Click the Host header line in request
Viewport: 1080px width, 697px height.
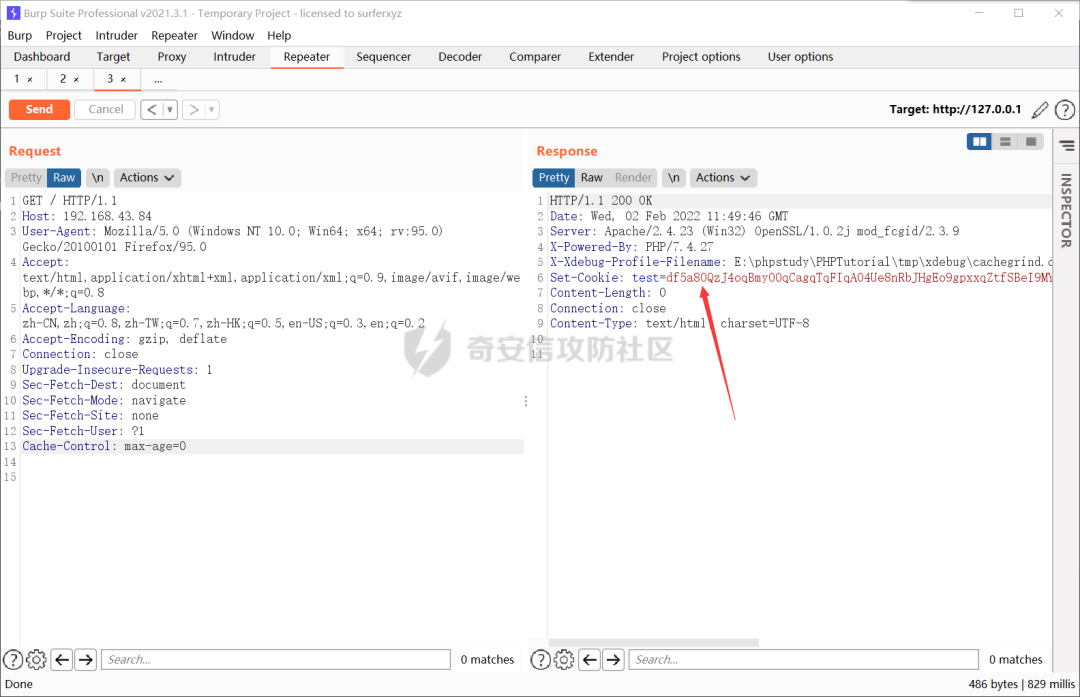[x=87, y=216]
